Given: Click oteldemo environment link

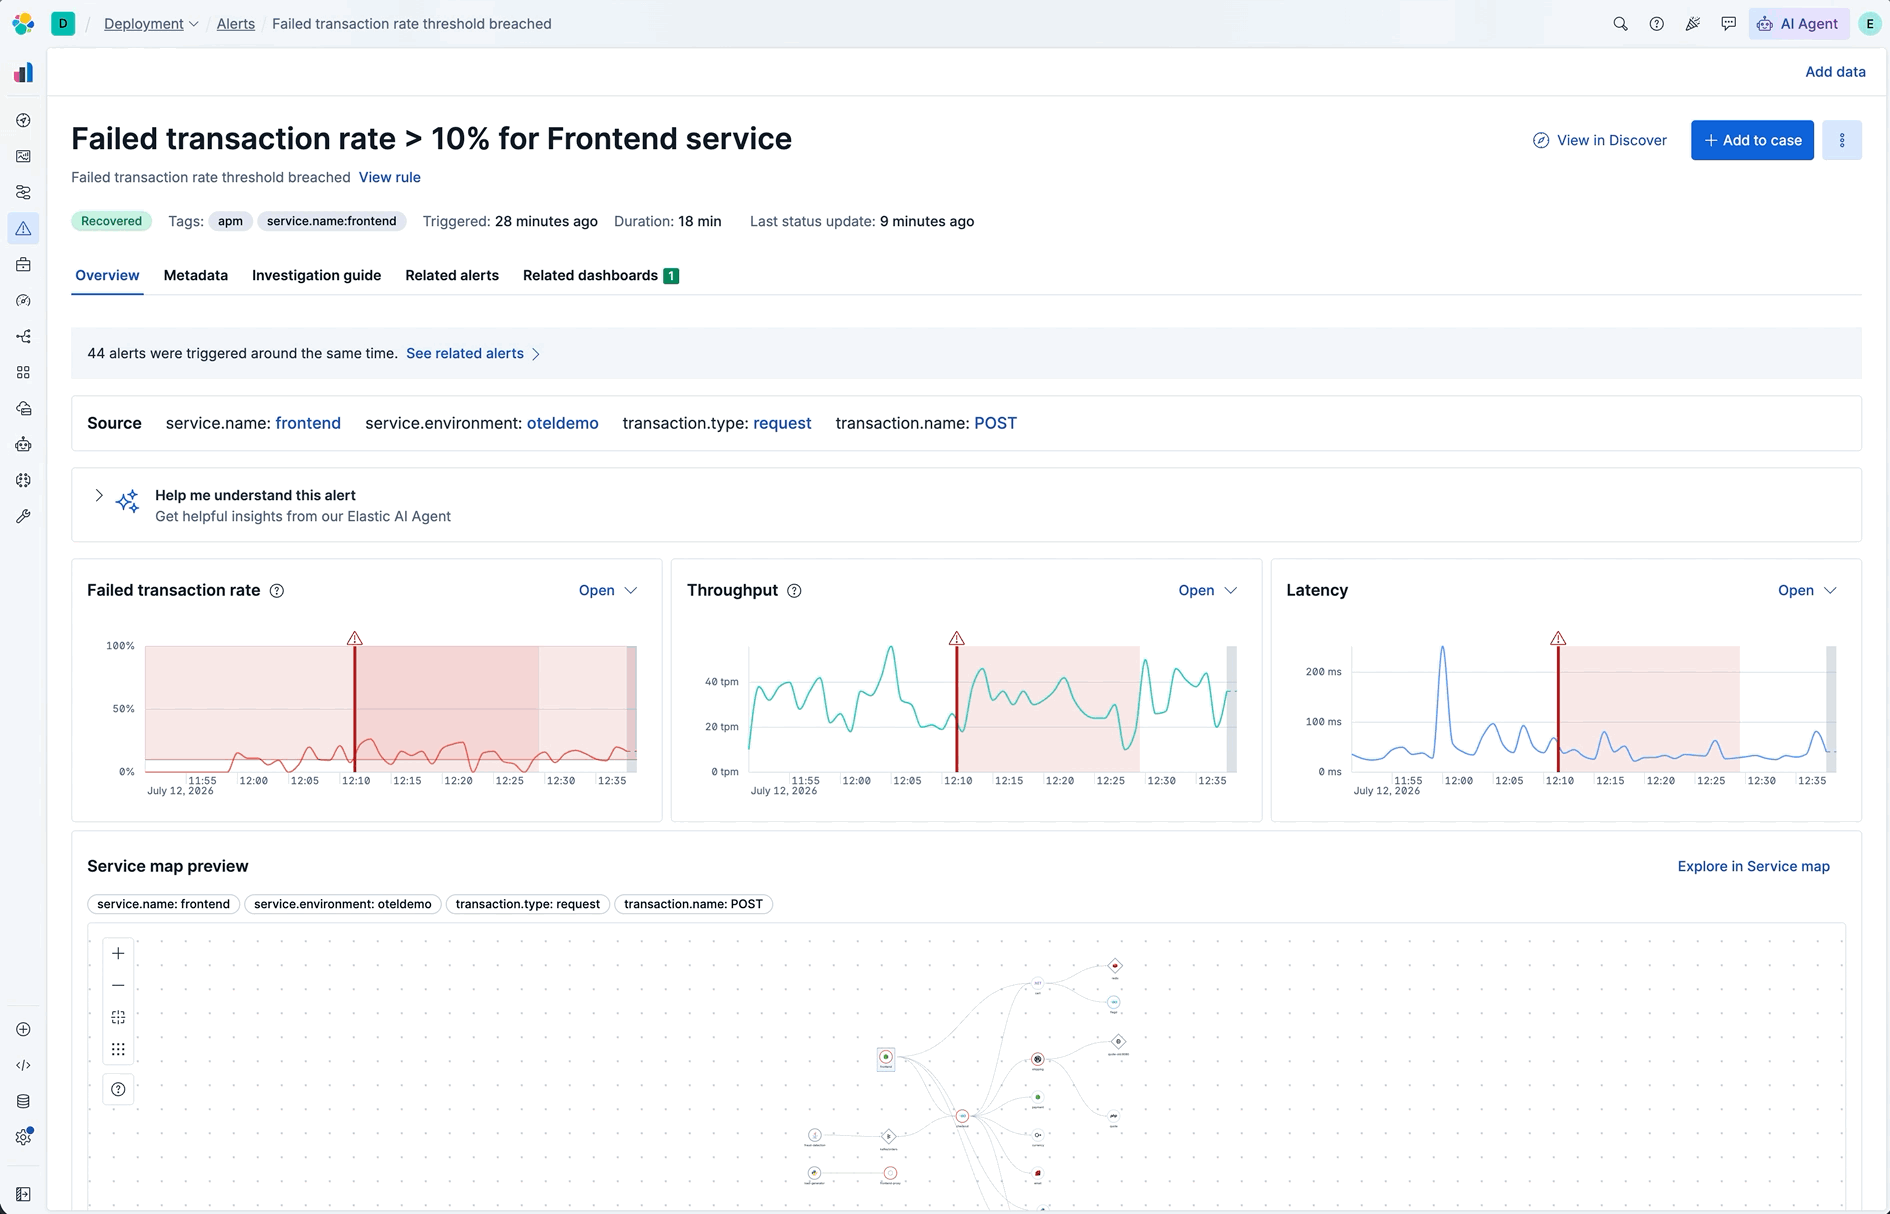Looking at the screenshot, I should pos(563,423).
